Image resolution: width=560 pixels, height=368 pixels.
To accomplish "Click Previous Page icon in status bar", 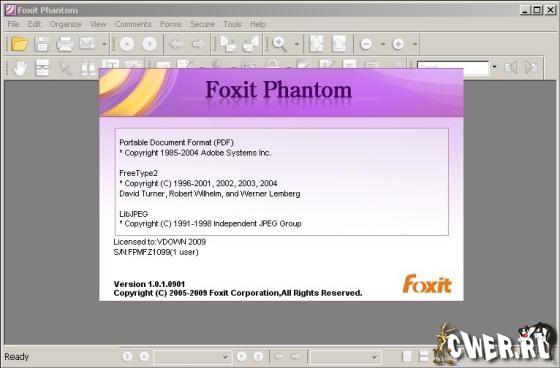I will click(x=144, y=356).
